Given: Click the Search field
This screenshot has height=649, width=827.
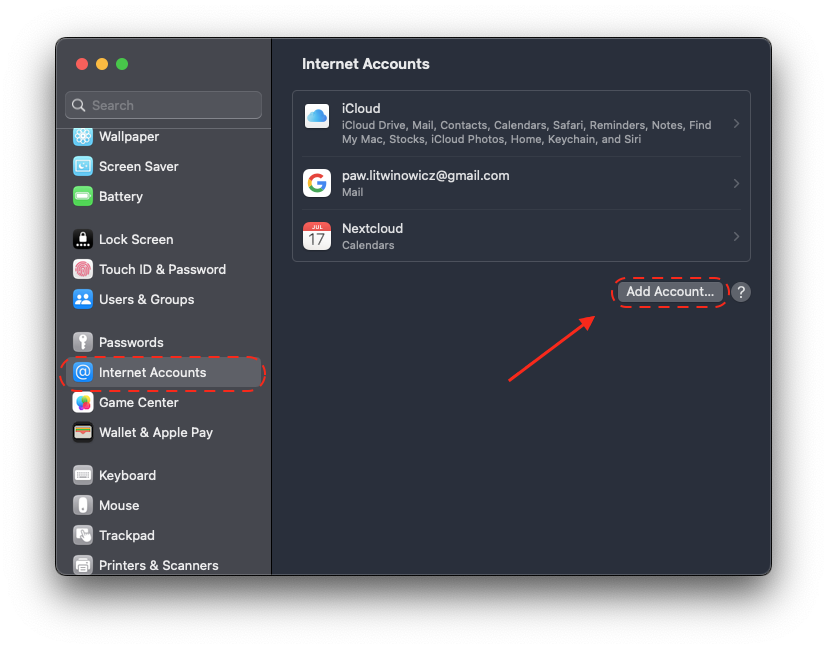Looking at the screenshot, I should pyautogui.click(x=163, y=105).
